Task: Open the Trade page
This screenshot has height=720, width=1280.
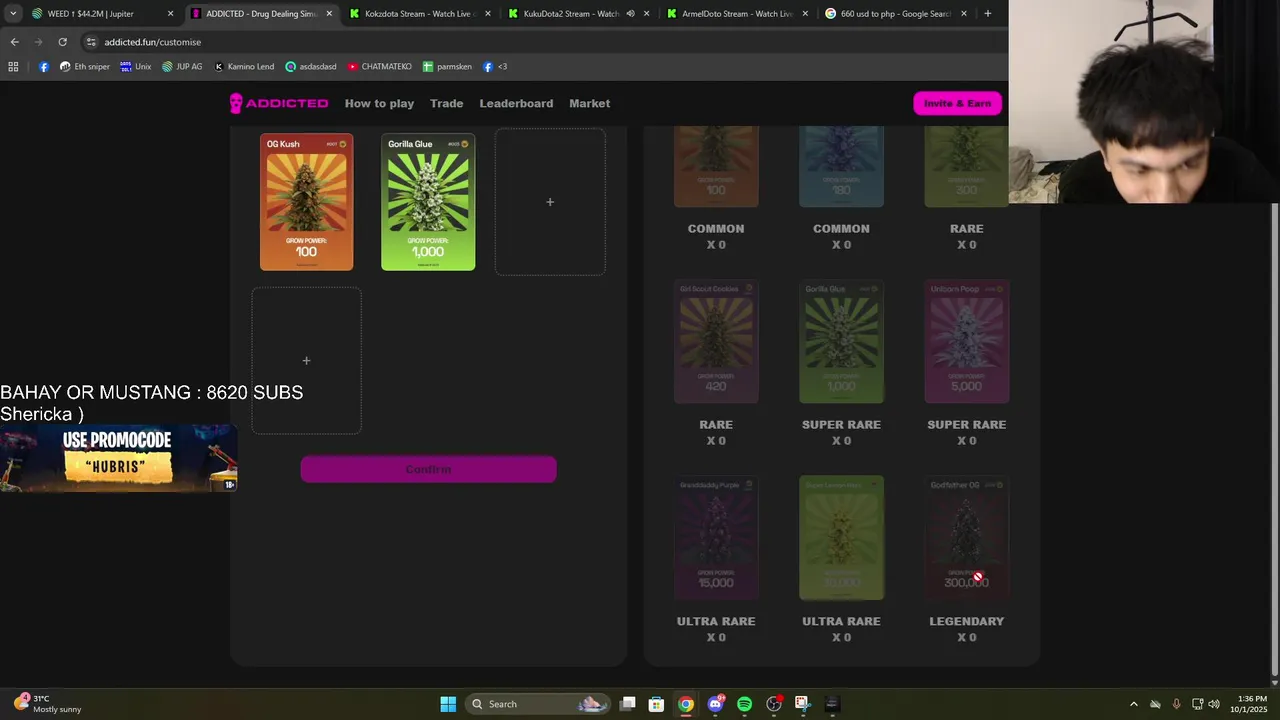Action: pos(446,103)
